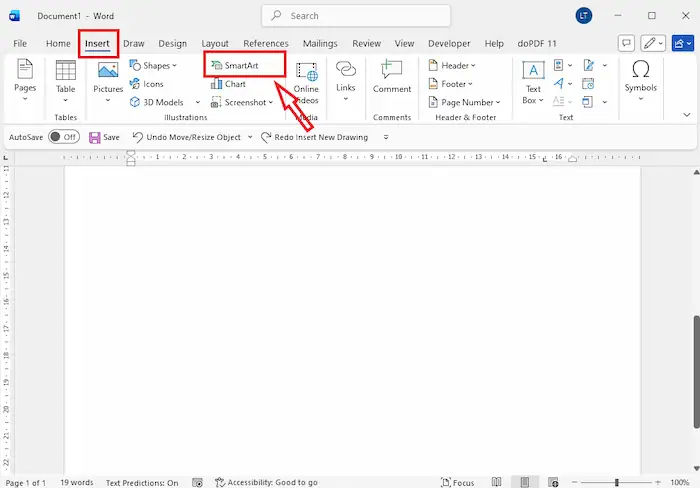This screenshot has width=700, height=488.
Task: Click the SmartArt button in Illustrations
Action: (x=240, y=65)
